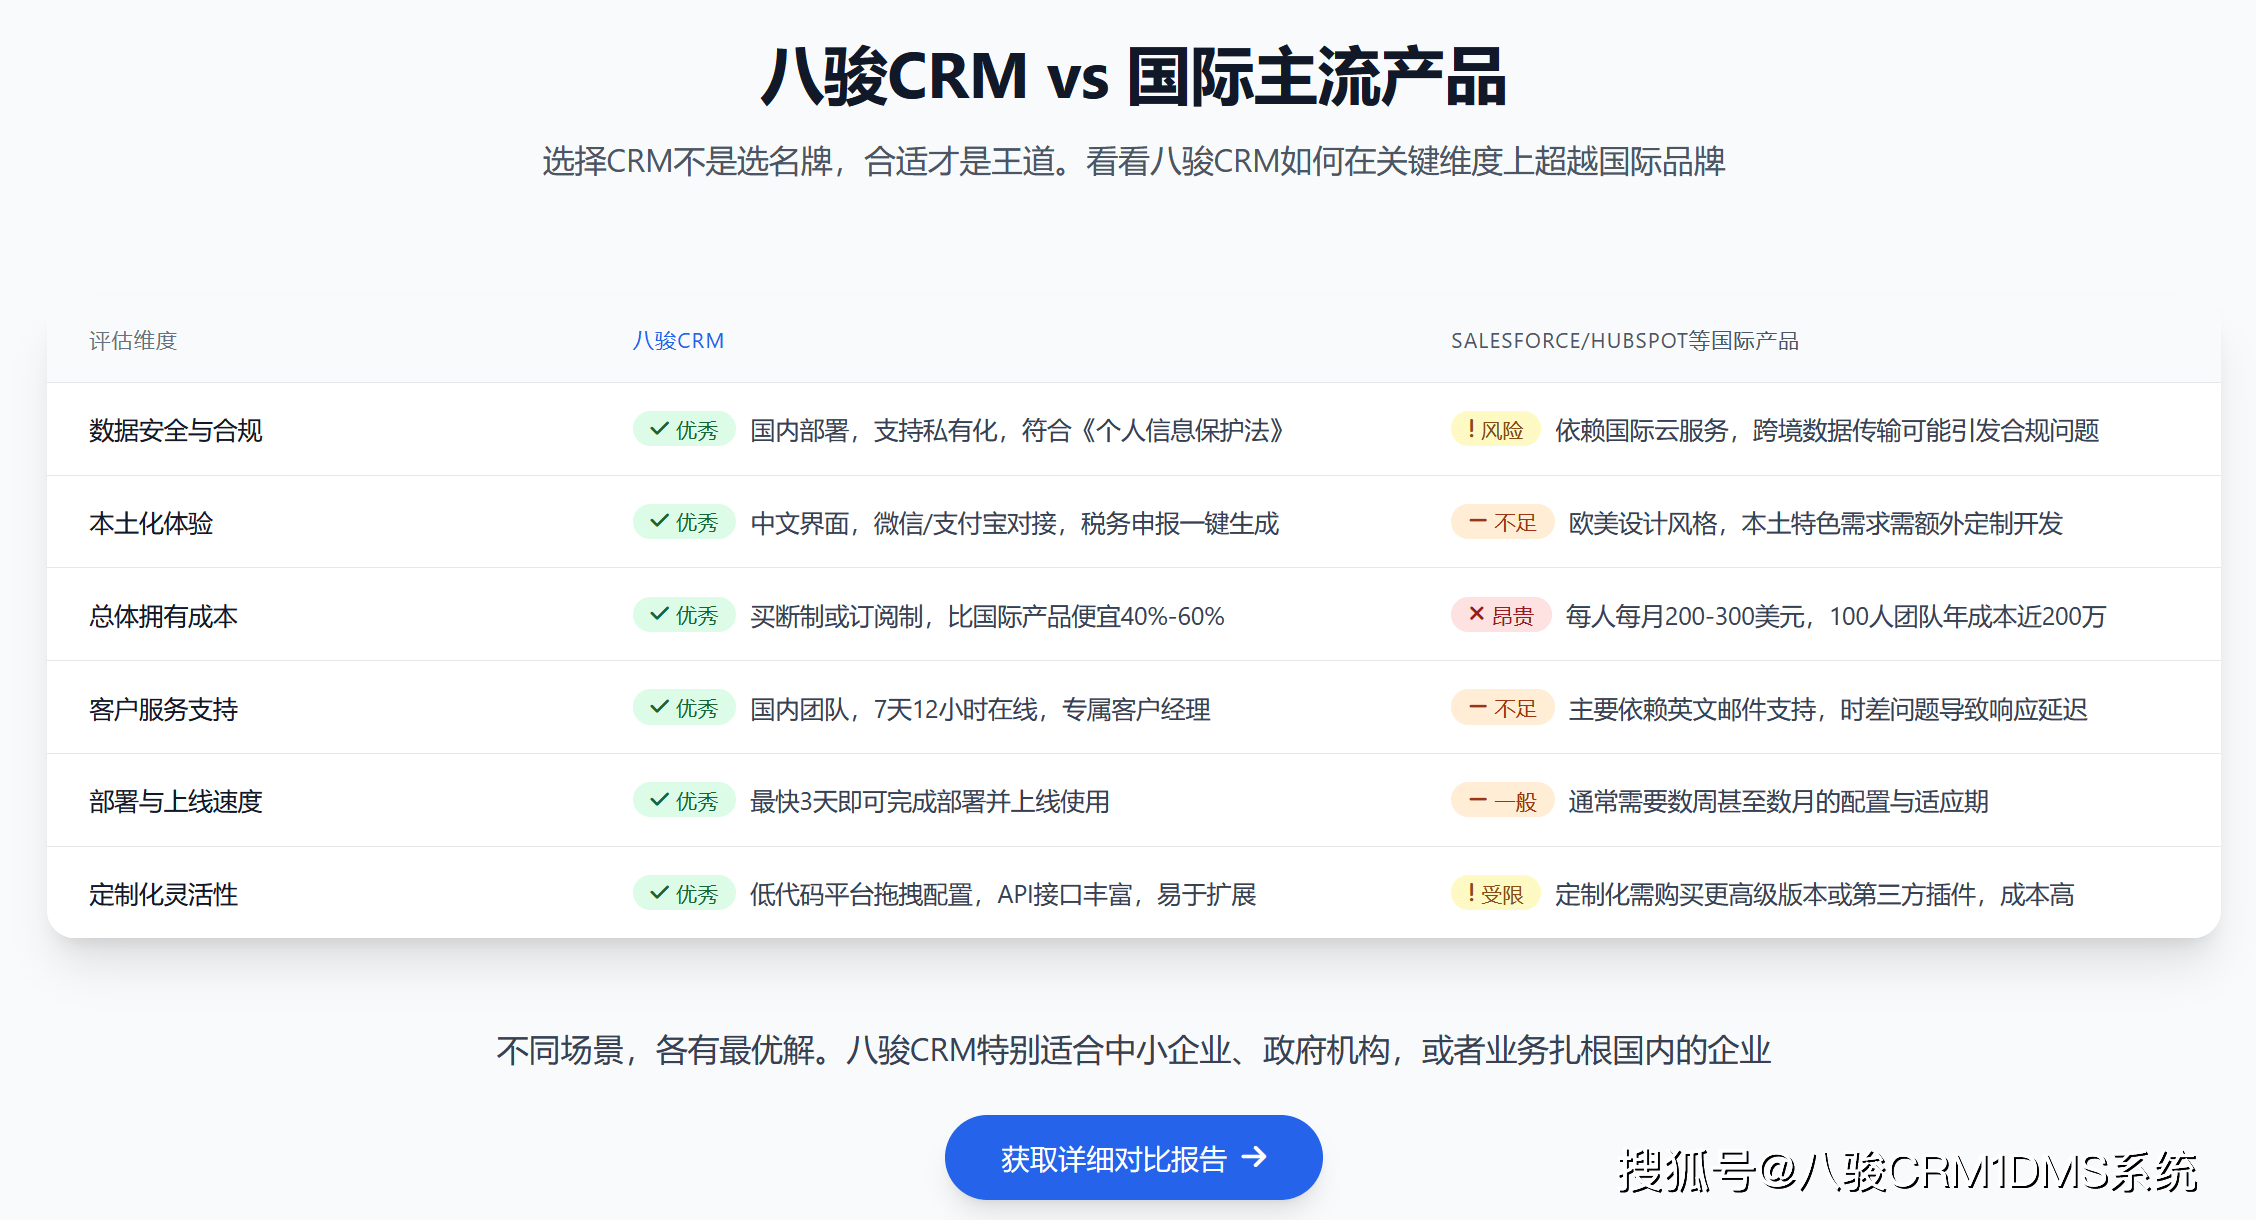Click the 一般 badge in the 部署与上线速度 row
This screenshot has height=1220, width=2256.
click(x=1502, y=801)
